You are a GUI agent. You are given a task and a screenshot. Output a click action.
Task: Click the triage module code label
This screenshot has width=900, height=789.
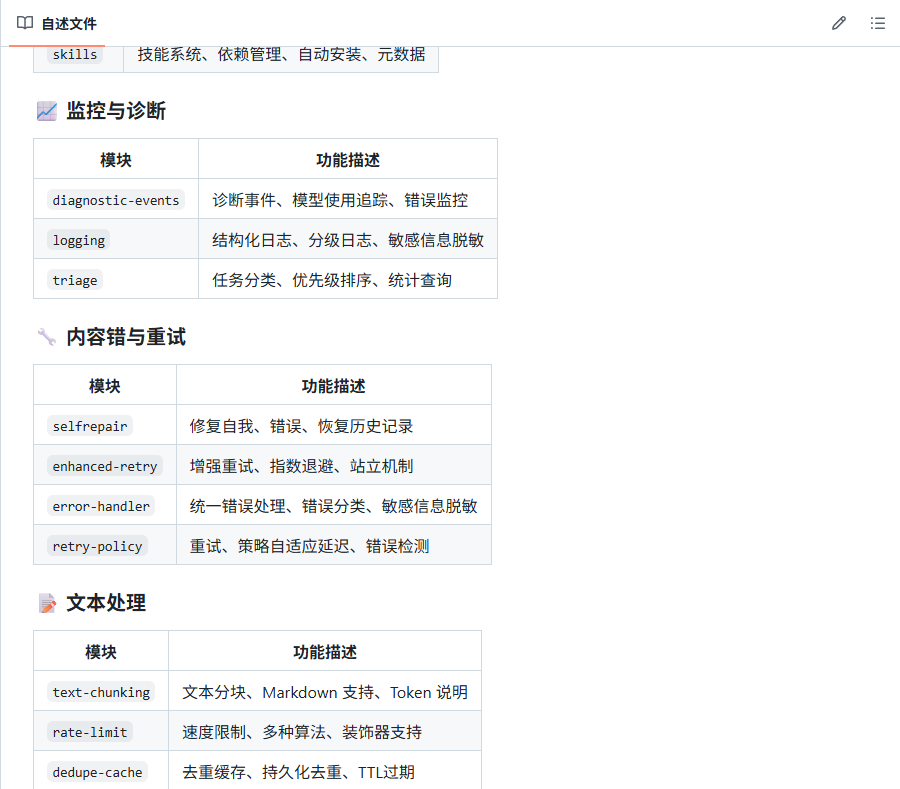(75, 280)
